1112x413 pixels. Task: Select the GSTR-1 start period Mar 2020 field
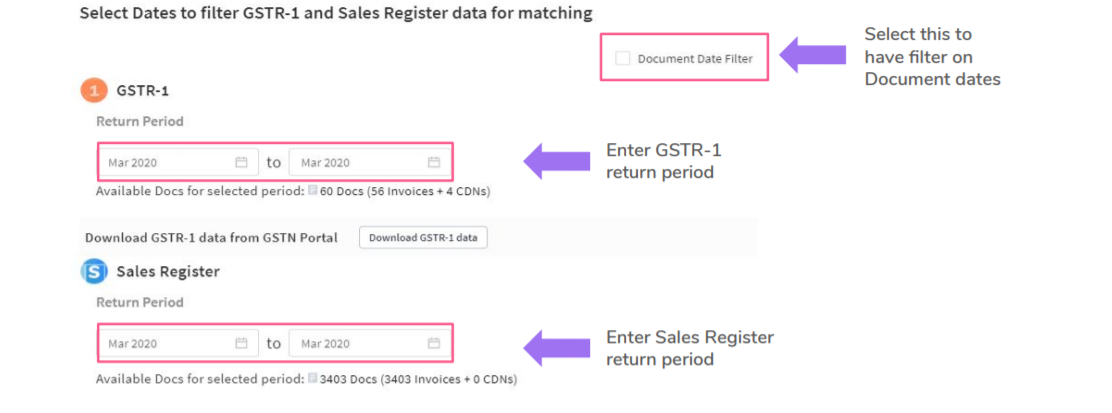[165, 162]
